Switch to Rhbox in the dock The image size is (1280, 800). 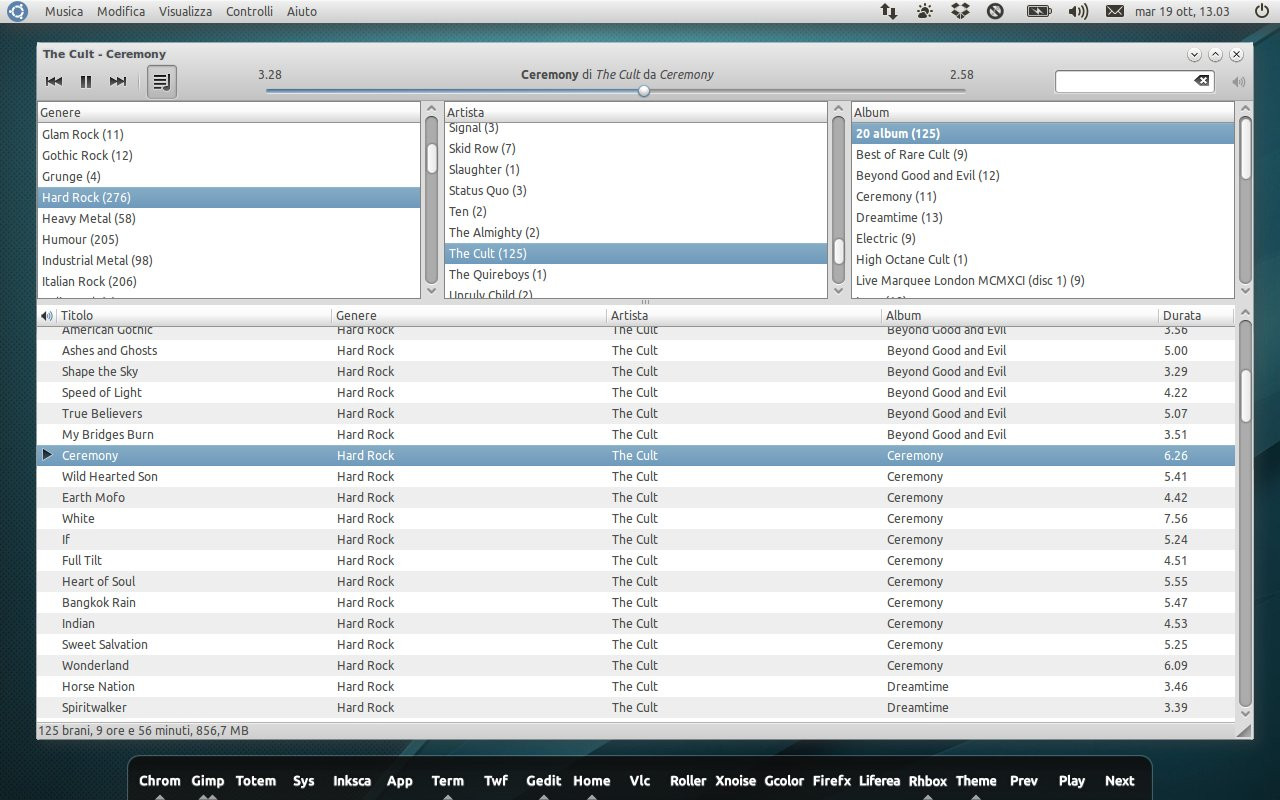tap(928, 781)
